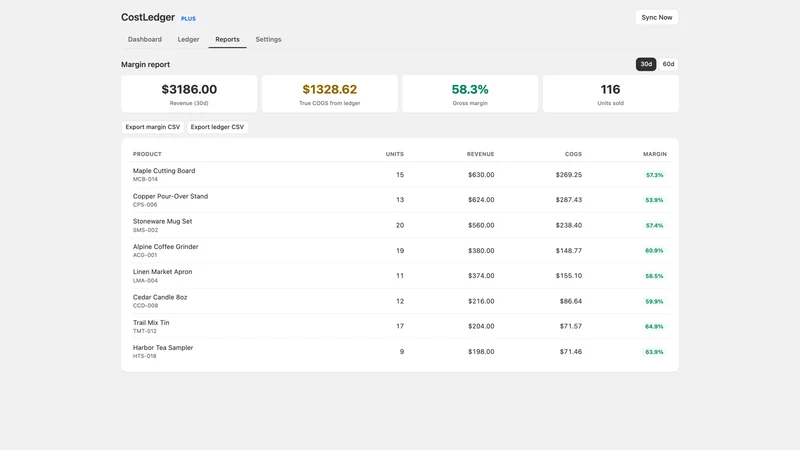Export ledger CSV file
This screenshot has height=450, width=800.
click(x=217, y=127)
